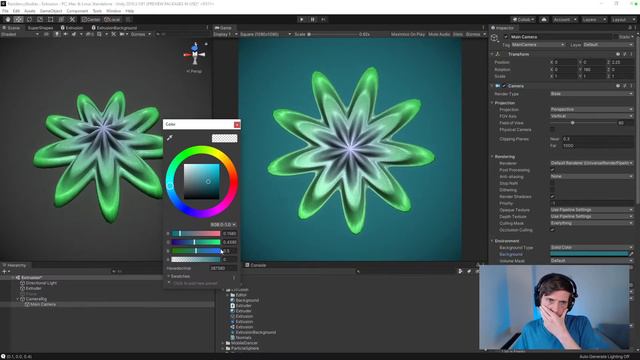Image resolution: width=640 pixels, height=360 pixels.
Task: Open the Shaded draw mode dropdown
Action: tap(20, 34)
